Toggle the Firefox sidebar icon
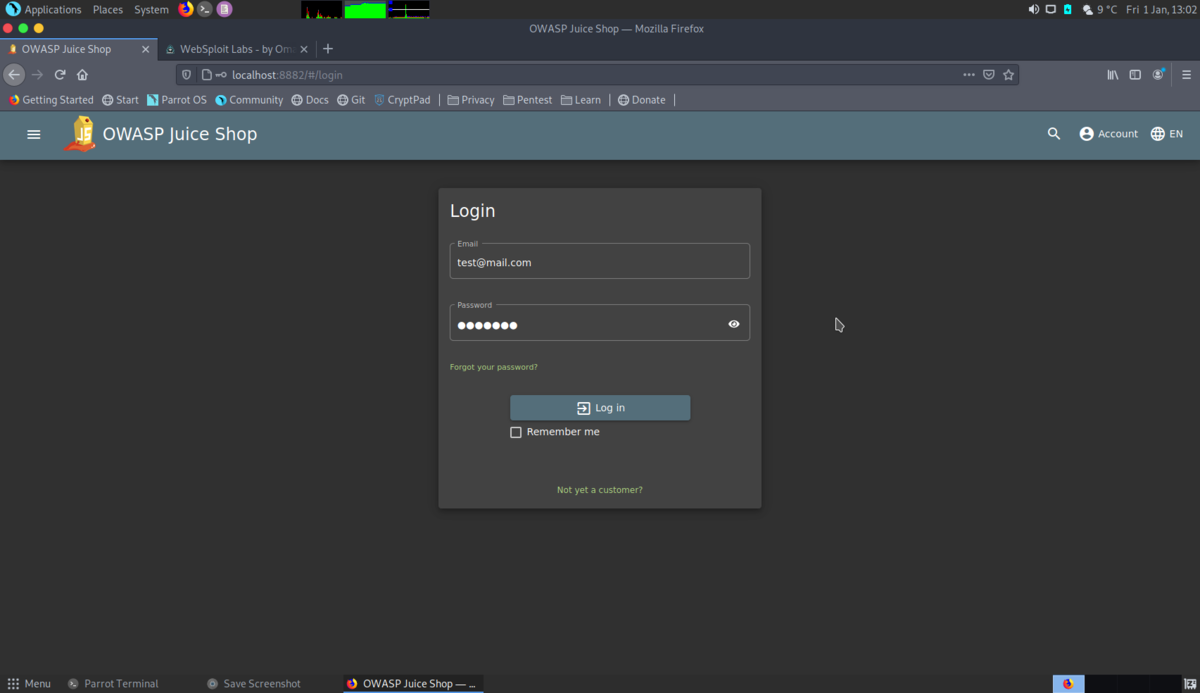 1135,75
